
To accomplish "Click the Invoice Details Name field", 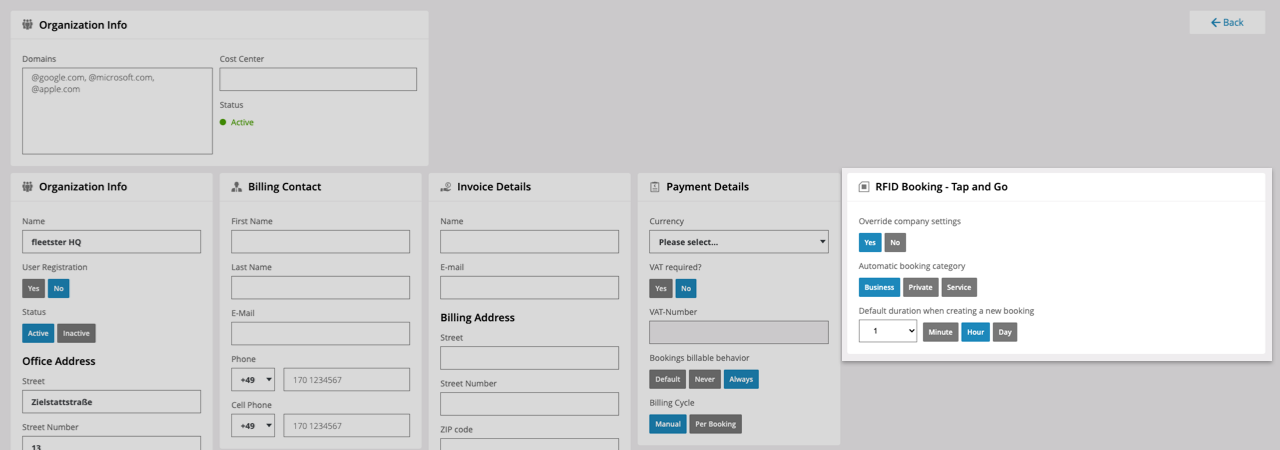I will coord(529,242).
